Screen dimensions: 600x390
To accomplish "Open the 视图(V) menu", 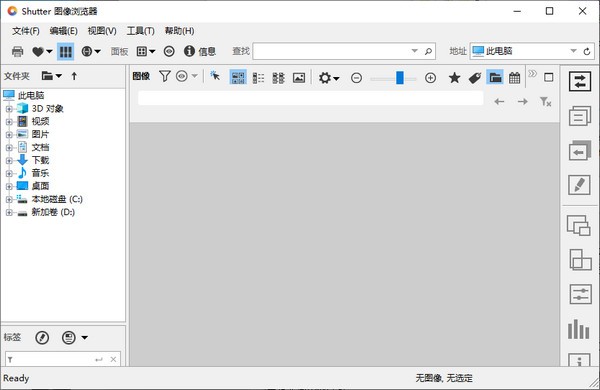I will (x=102, y=31).
